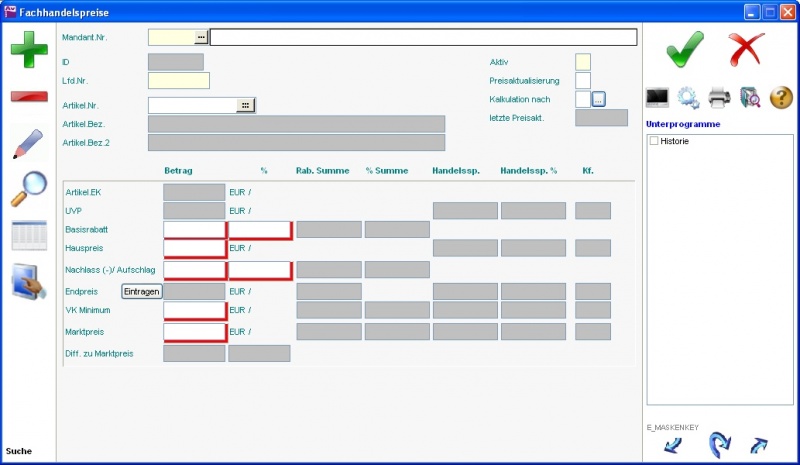Click the green plus add record icon
800x465 pixels.
(x=29, y=49)
